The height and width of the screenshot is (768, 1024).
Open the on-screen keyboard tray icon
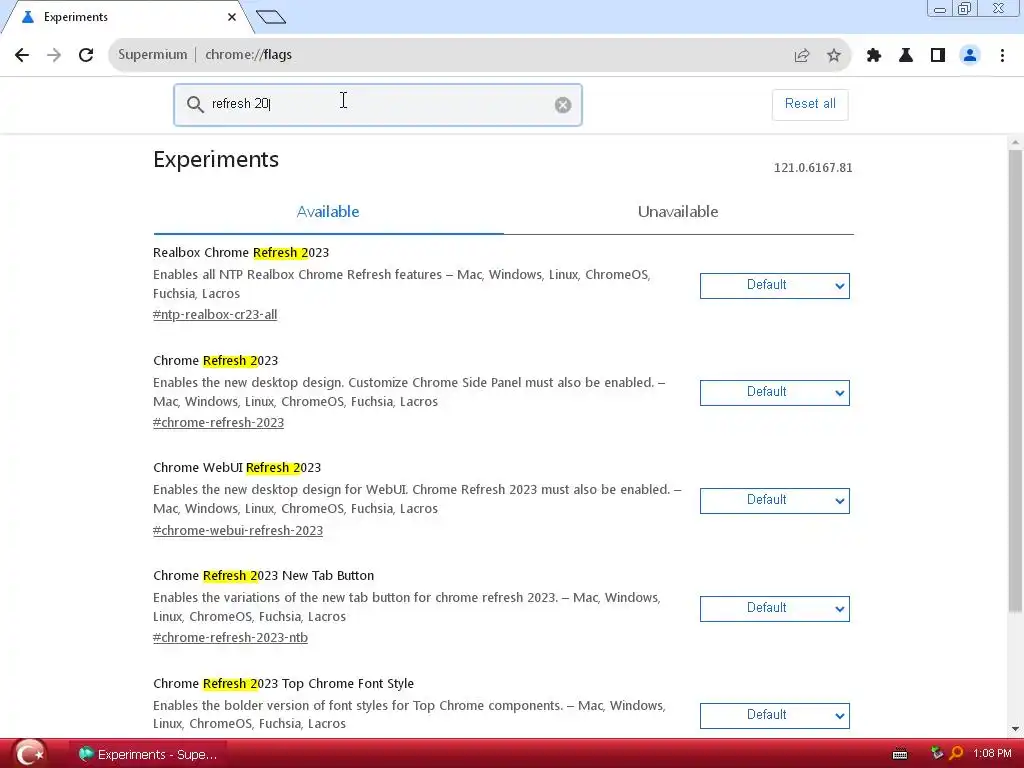click(x=900, y=755)
